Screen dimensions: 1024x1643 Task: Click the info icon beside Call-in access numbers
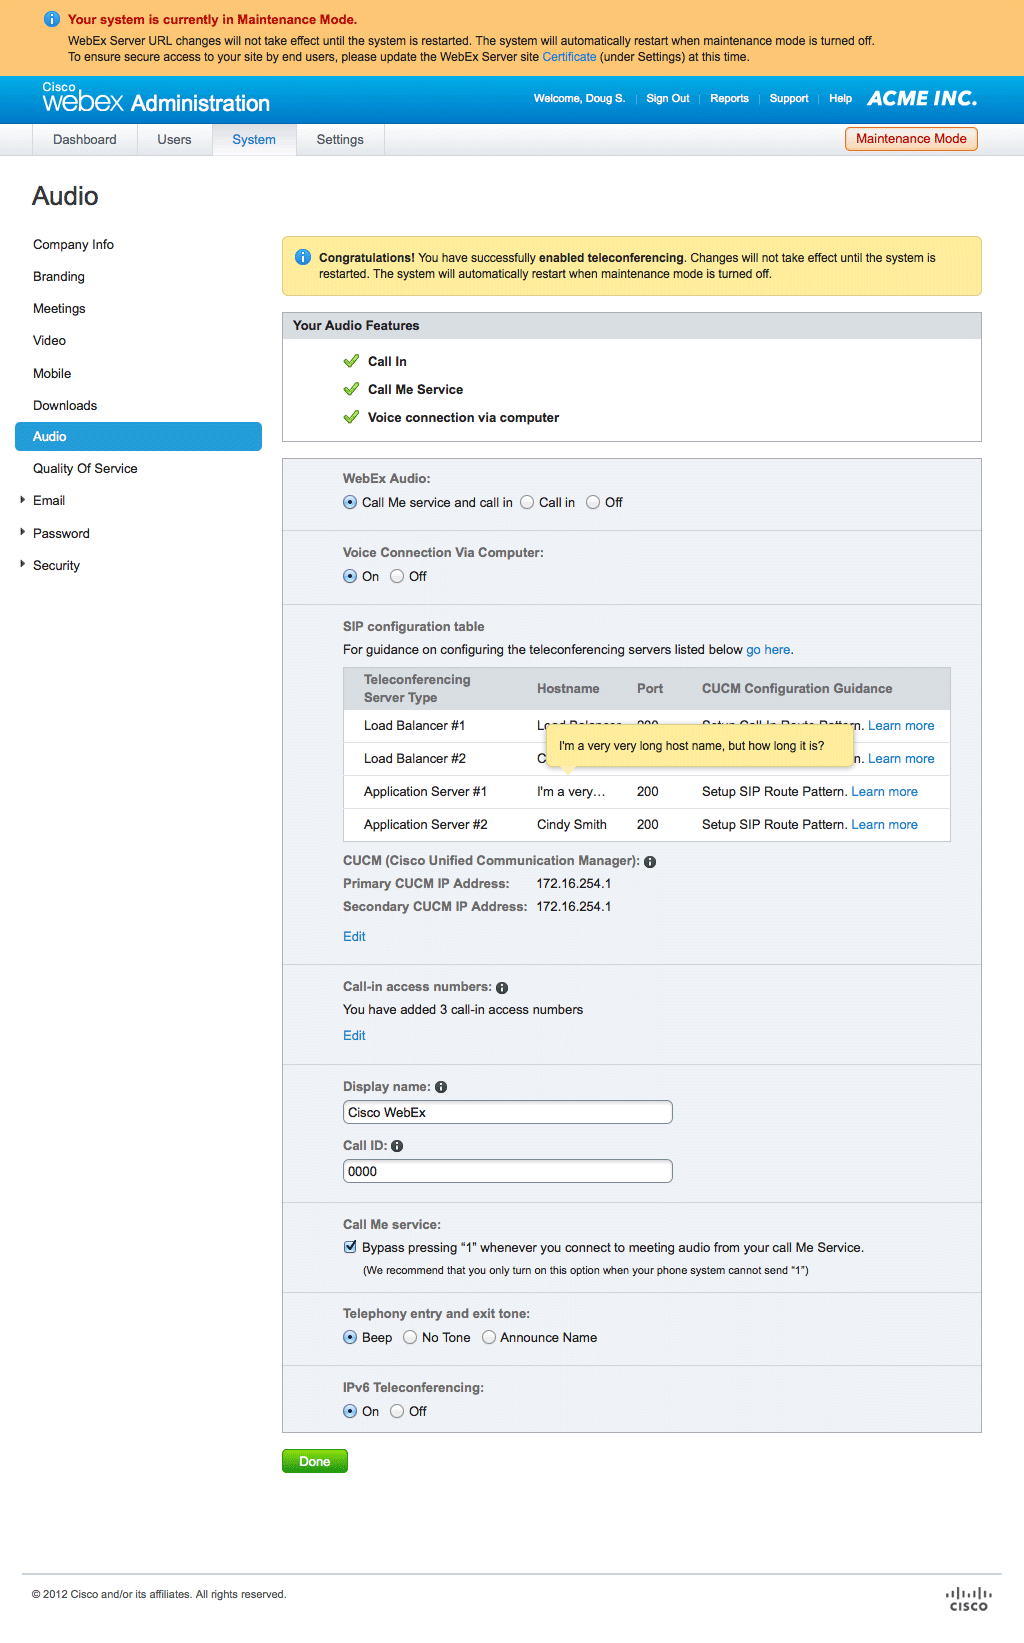[x=502, y=988]
